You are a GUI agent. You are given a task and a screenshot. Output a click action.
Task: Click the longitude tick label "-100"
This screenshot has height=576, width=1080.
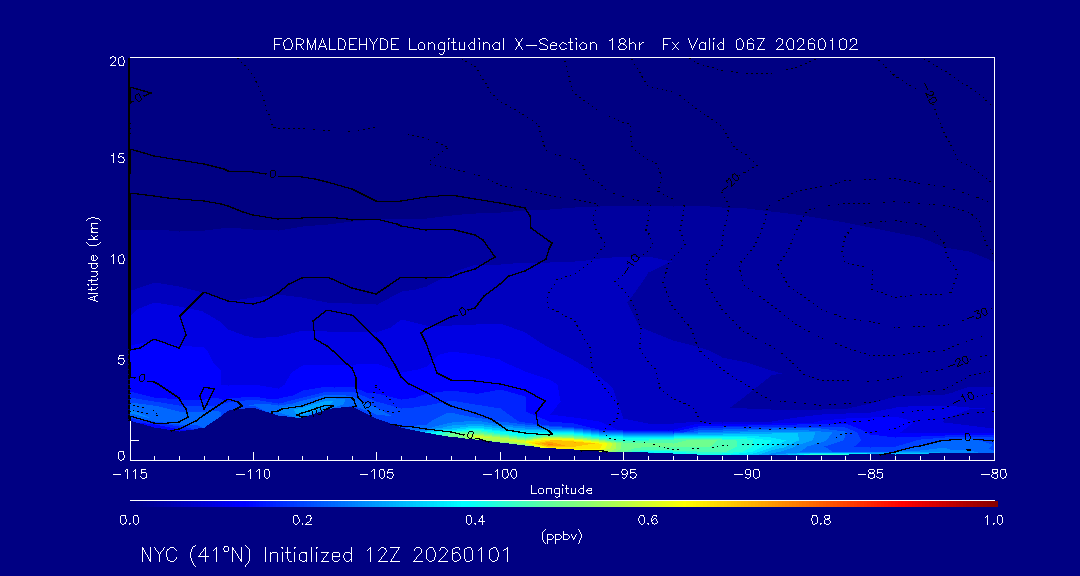[500, 475]
